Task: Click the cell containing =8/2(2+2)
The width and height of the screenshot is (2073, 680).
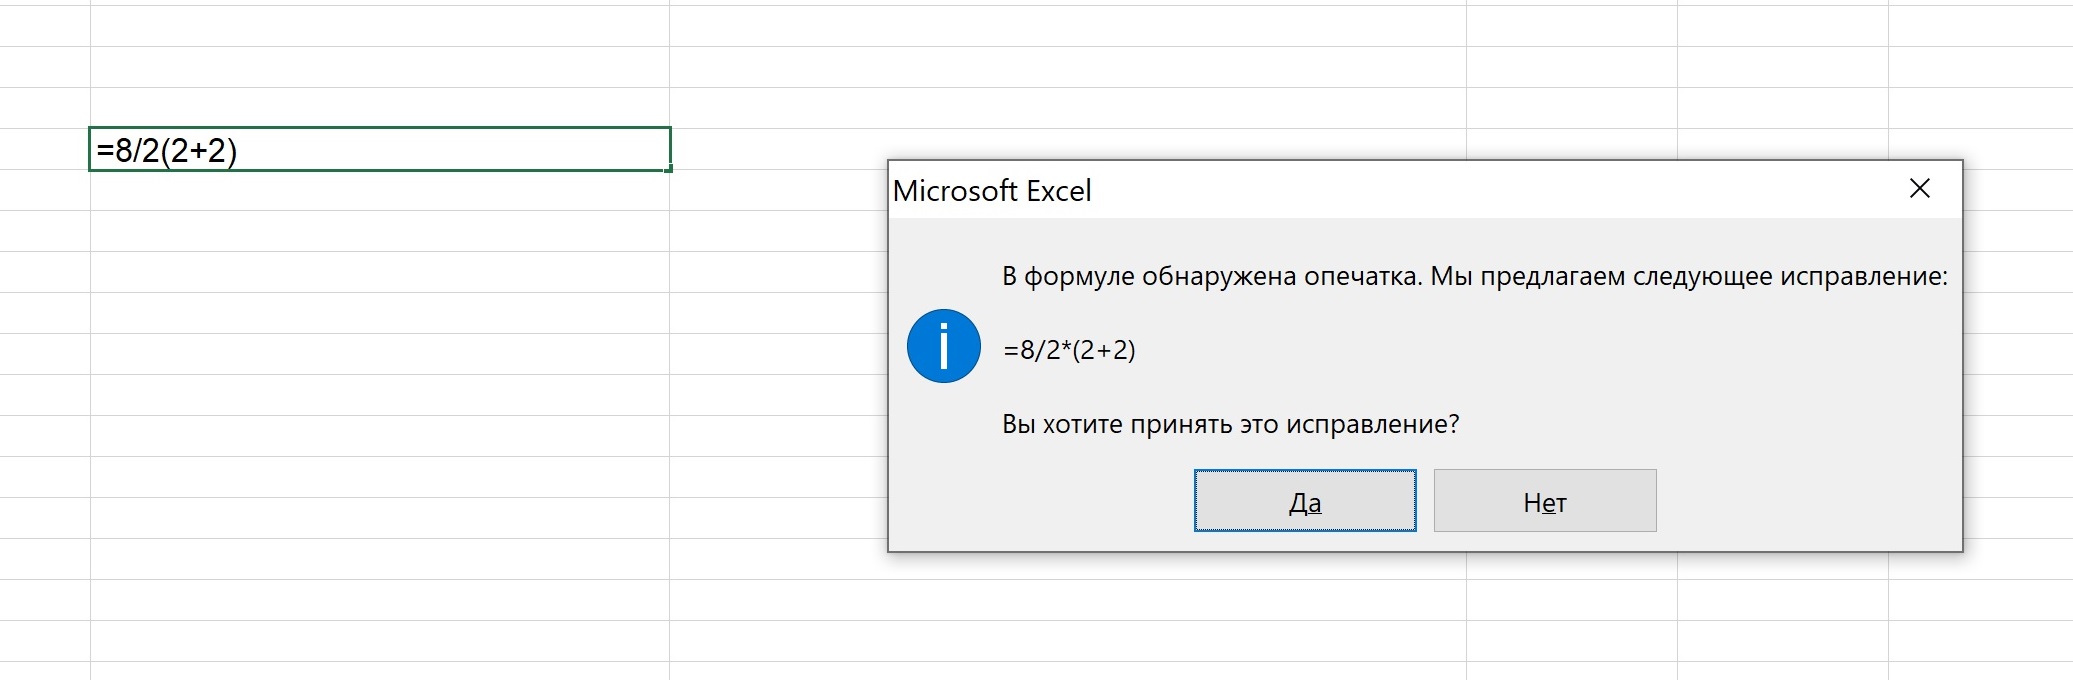Action: 379,150
